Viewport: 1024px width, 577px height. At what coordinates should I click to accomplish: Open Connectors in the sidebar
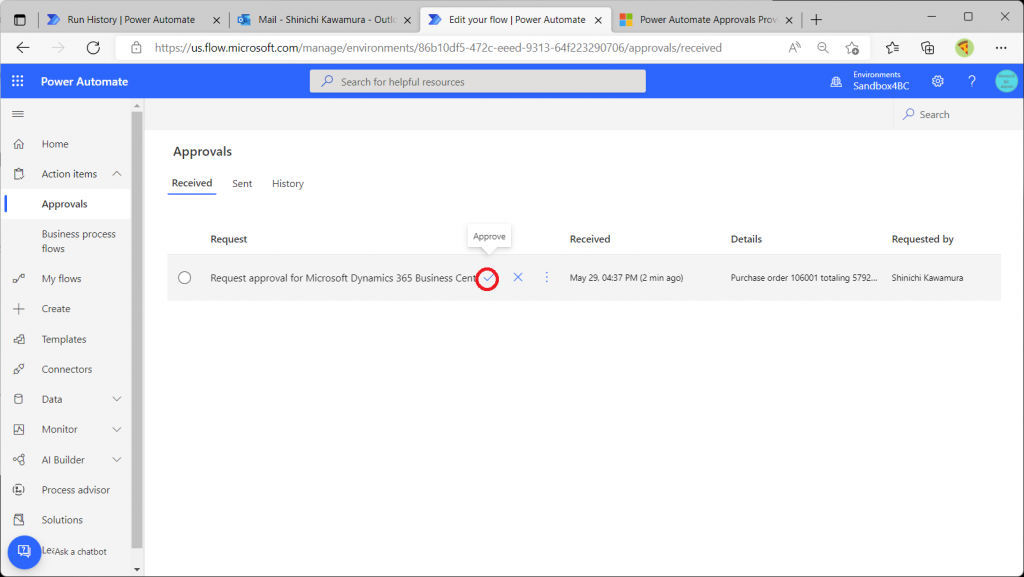coord(67,369)
